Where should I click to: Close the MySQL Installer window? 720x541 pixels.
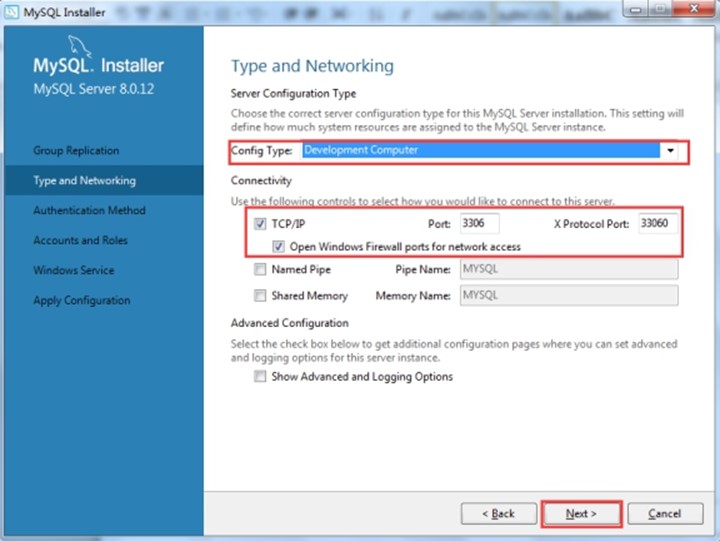tap(694, 9)
